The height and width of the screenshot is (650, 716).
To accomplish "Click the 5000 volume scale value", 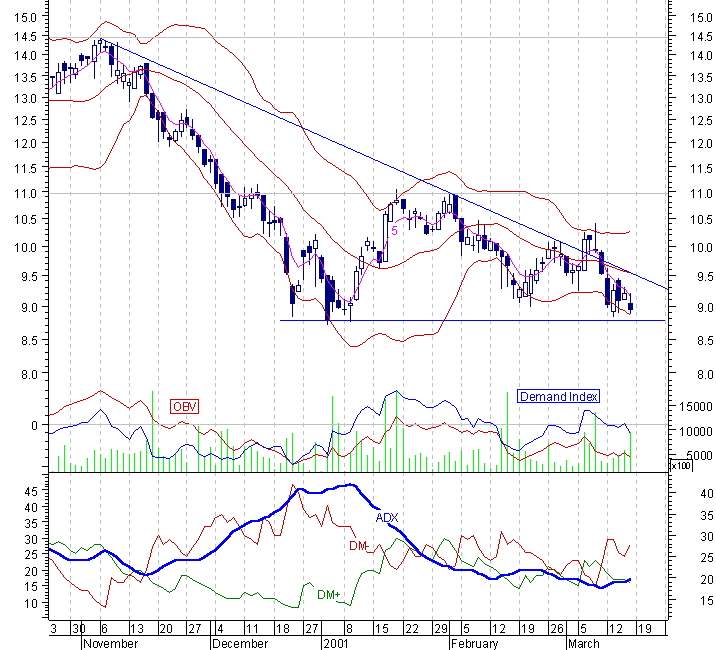I will (x=699, y=455).
